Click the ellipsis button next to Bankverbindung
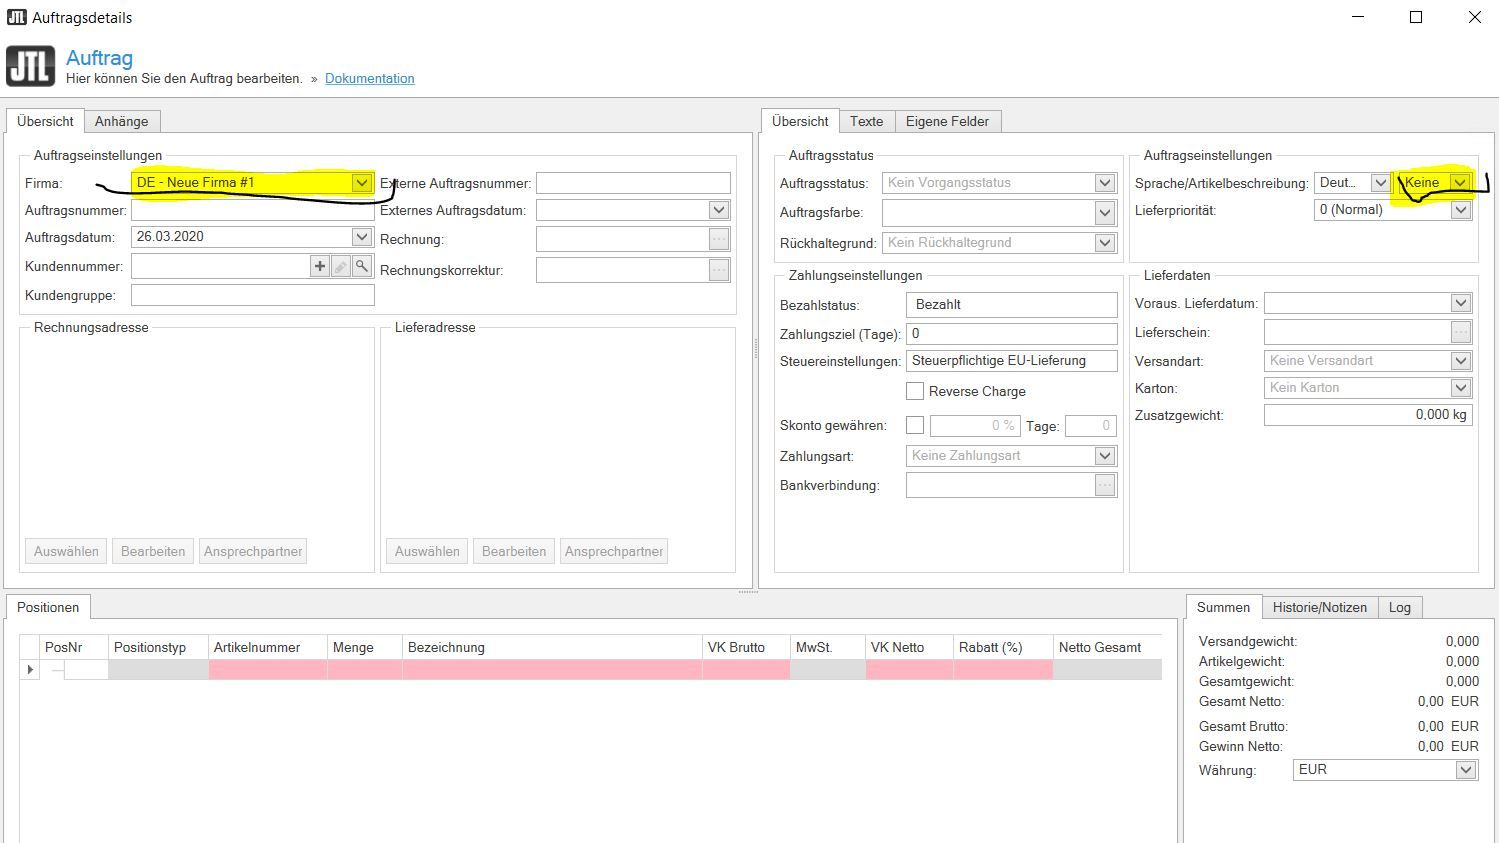Viewport: 1499px width, 843px height. click(1104, 485)
